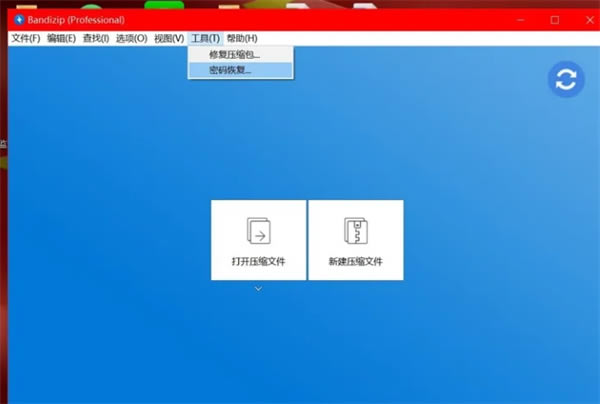Expand the chevron under 打开压缩文件
The image size is (600, 404).
(x=258, y=289)
